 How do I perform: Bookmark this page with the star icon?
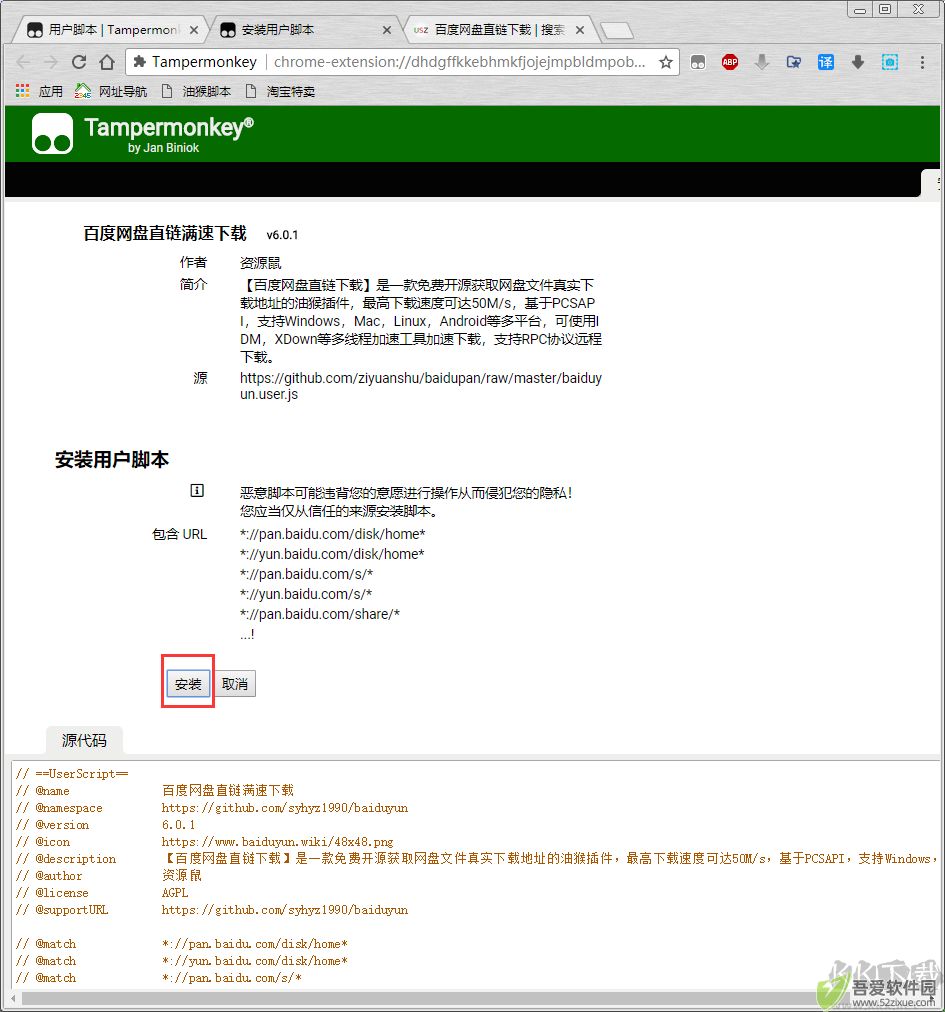(x=666, y=63)
